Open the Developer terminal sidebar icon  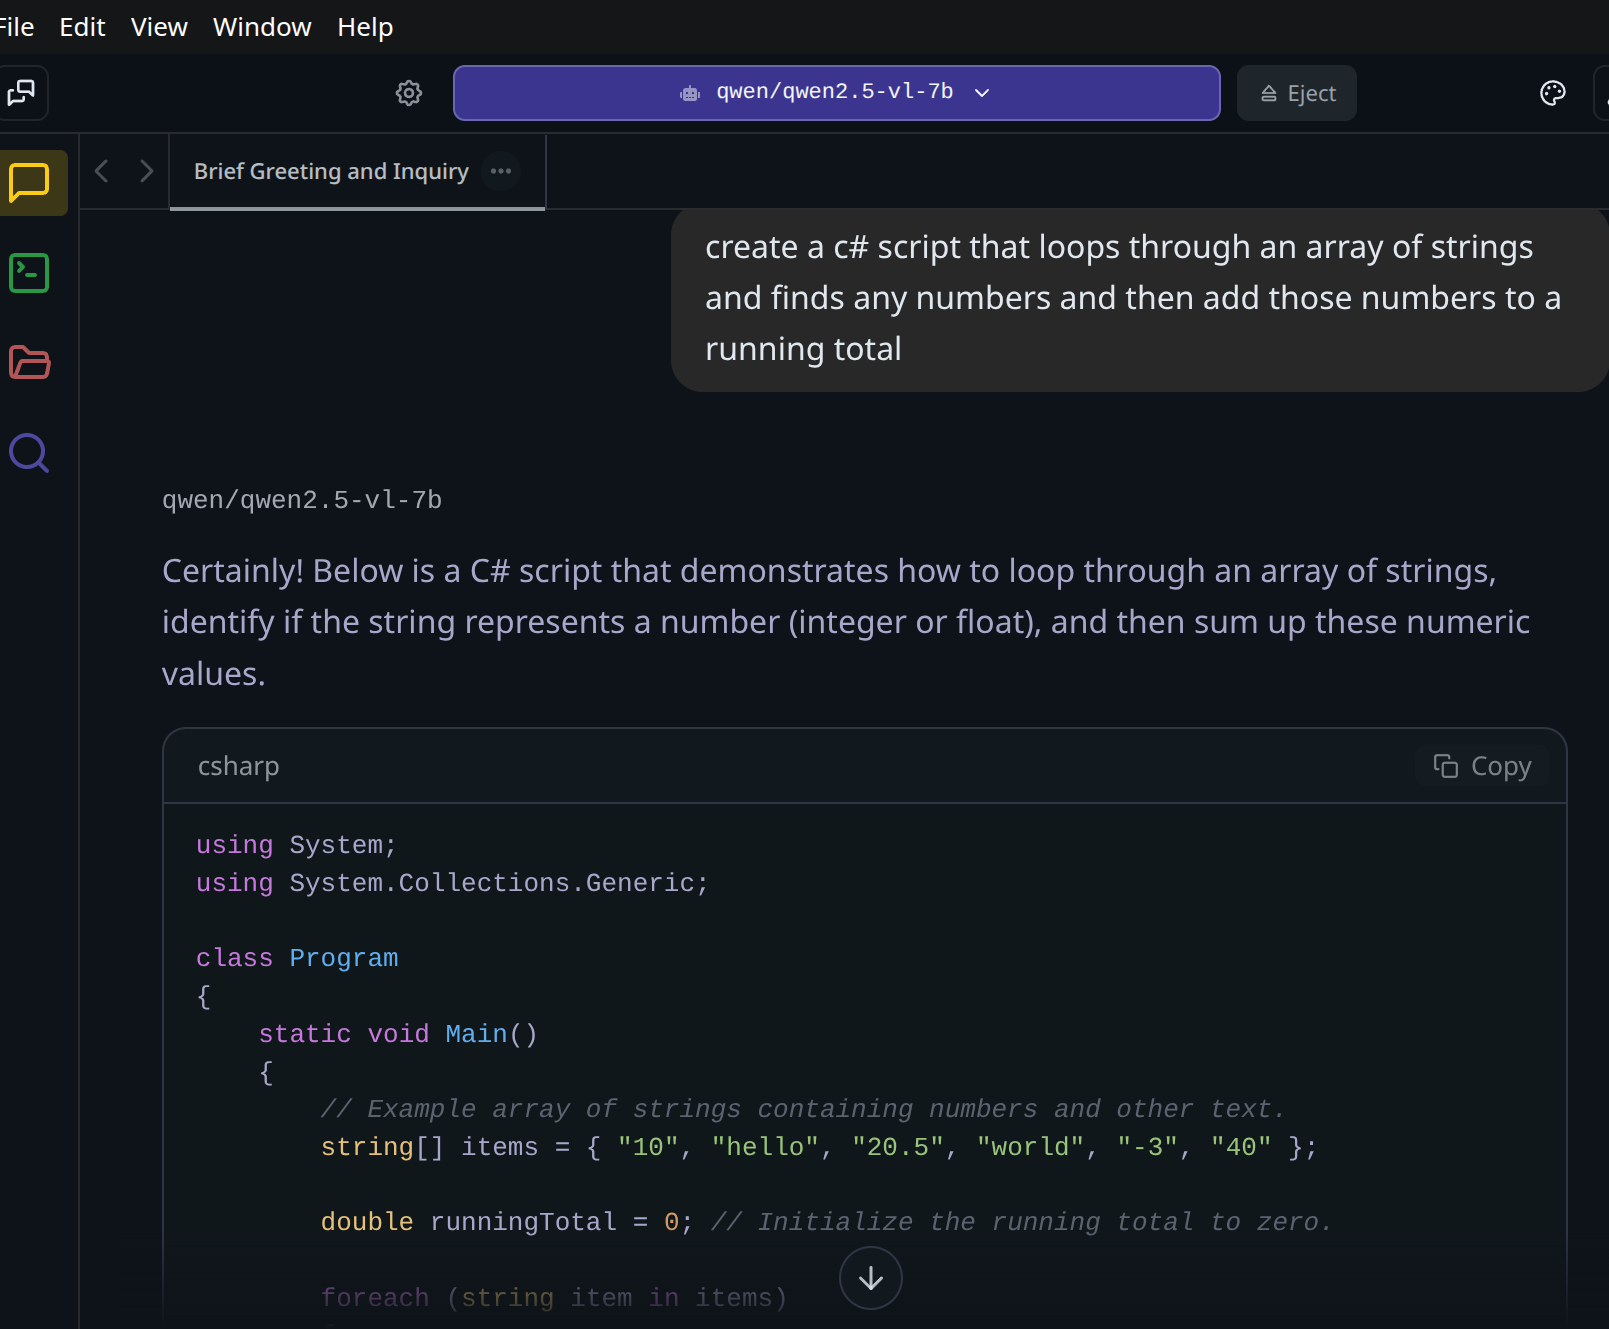coord(29,273)
